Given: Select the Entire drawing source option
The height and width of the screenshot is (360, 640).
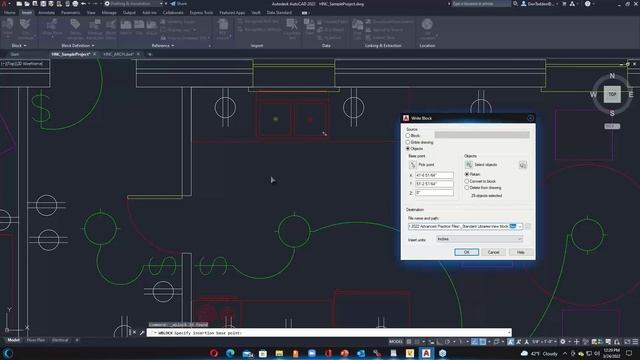Looking at the screenshot, I should [408, 142].
